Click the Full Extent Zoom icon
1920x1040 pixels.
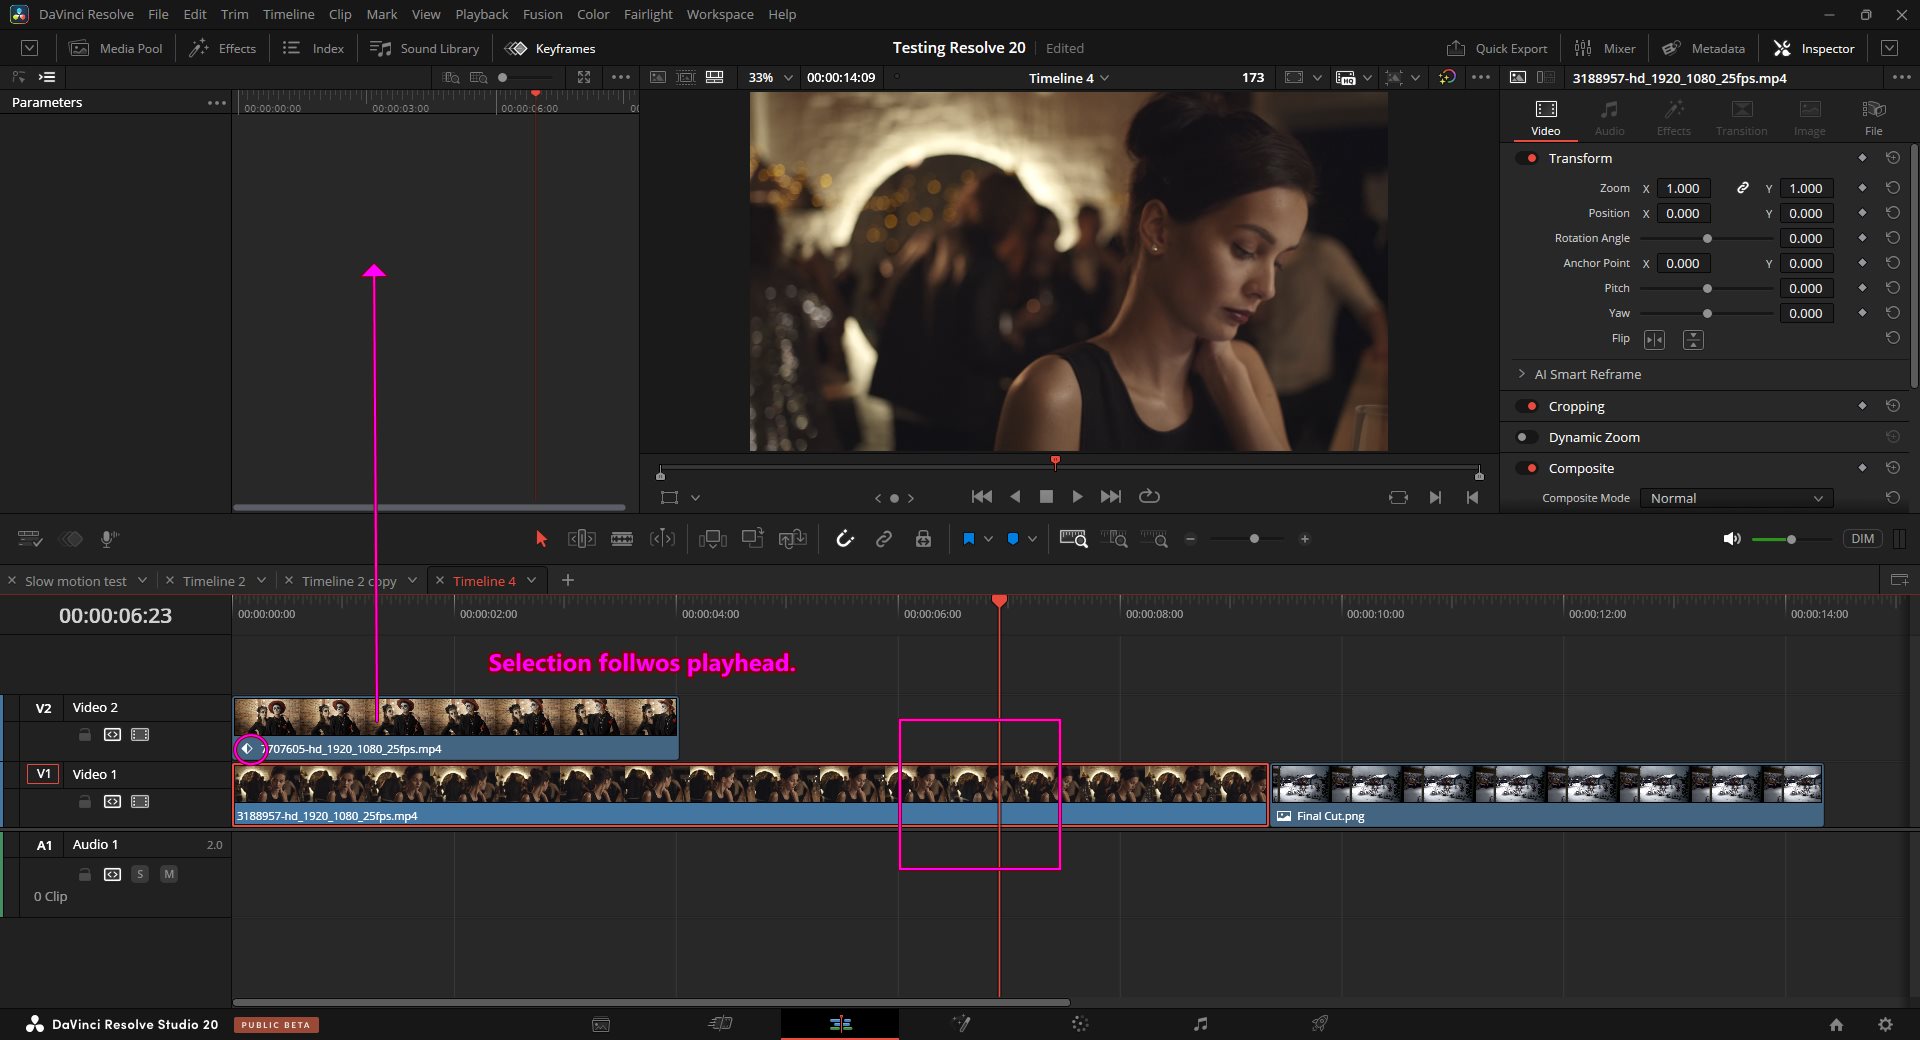(x=1073, y=539)
